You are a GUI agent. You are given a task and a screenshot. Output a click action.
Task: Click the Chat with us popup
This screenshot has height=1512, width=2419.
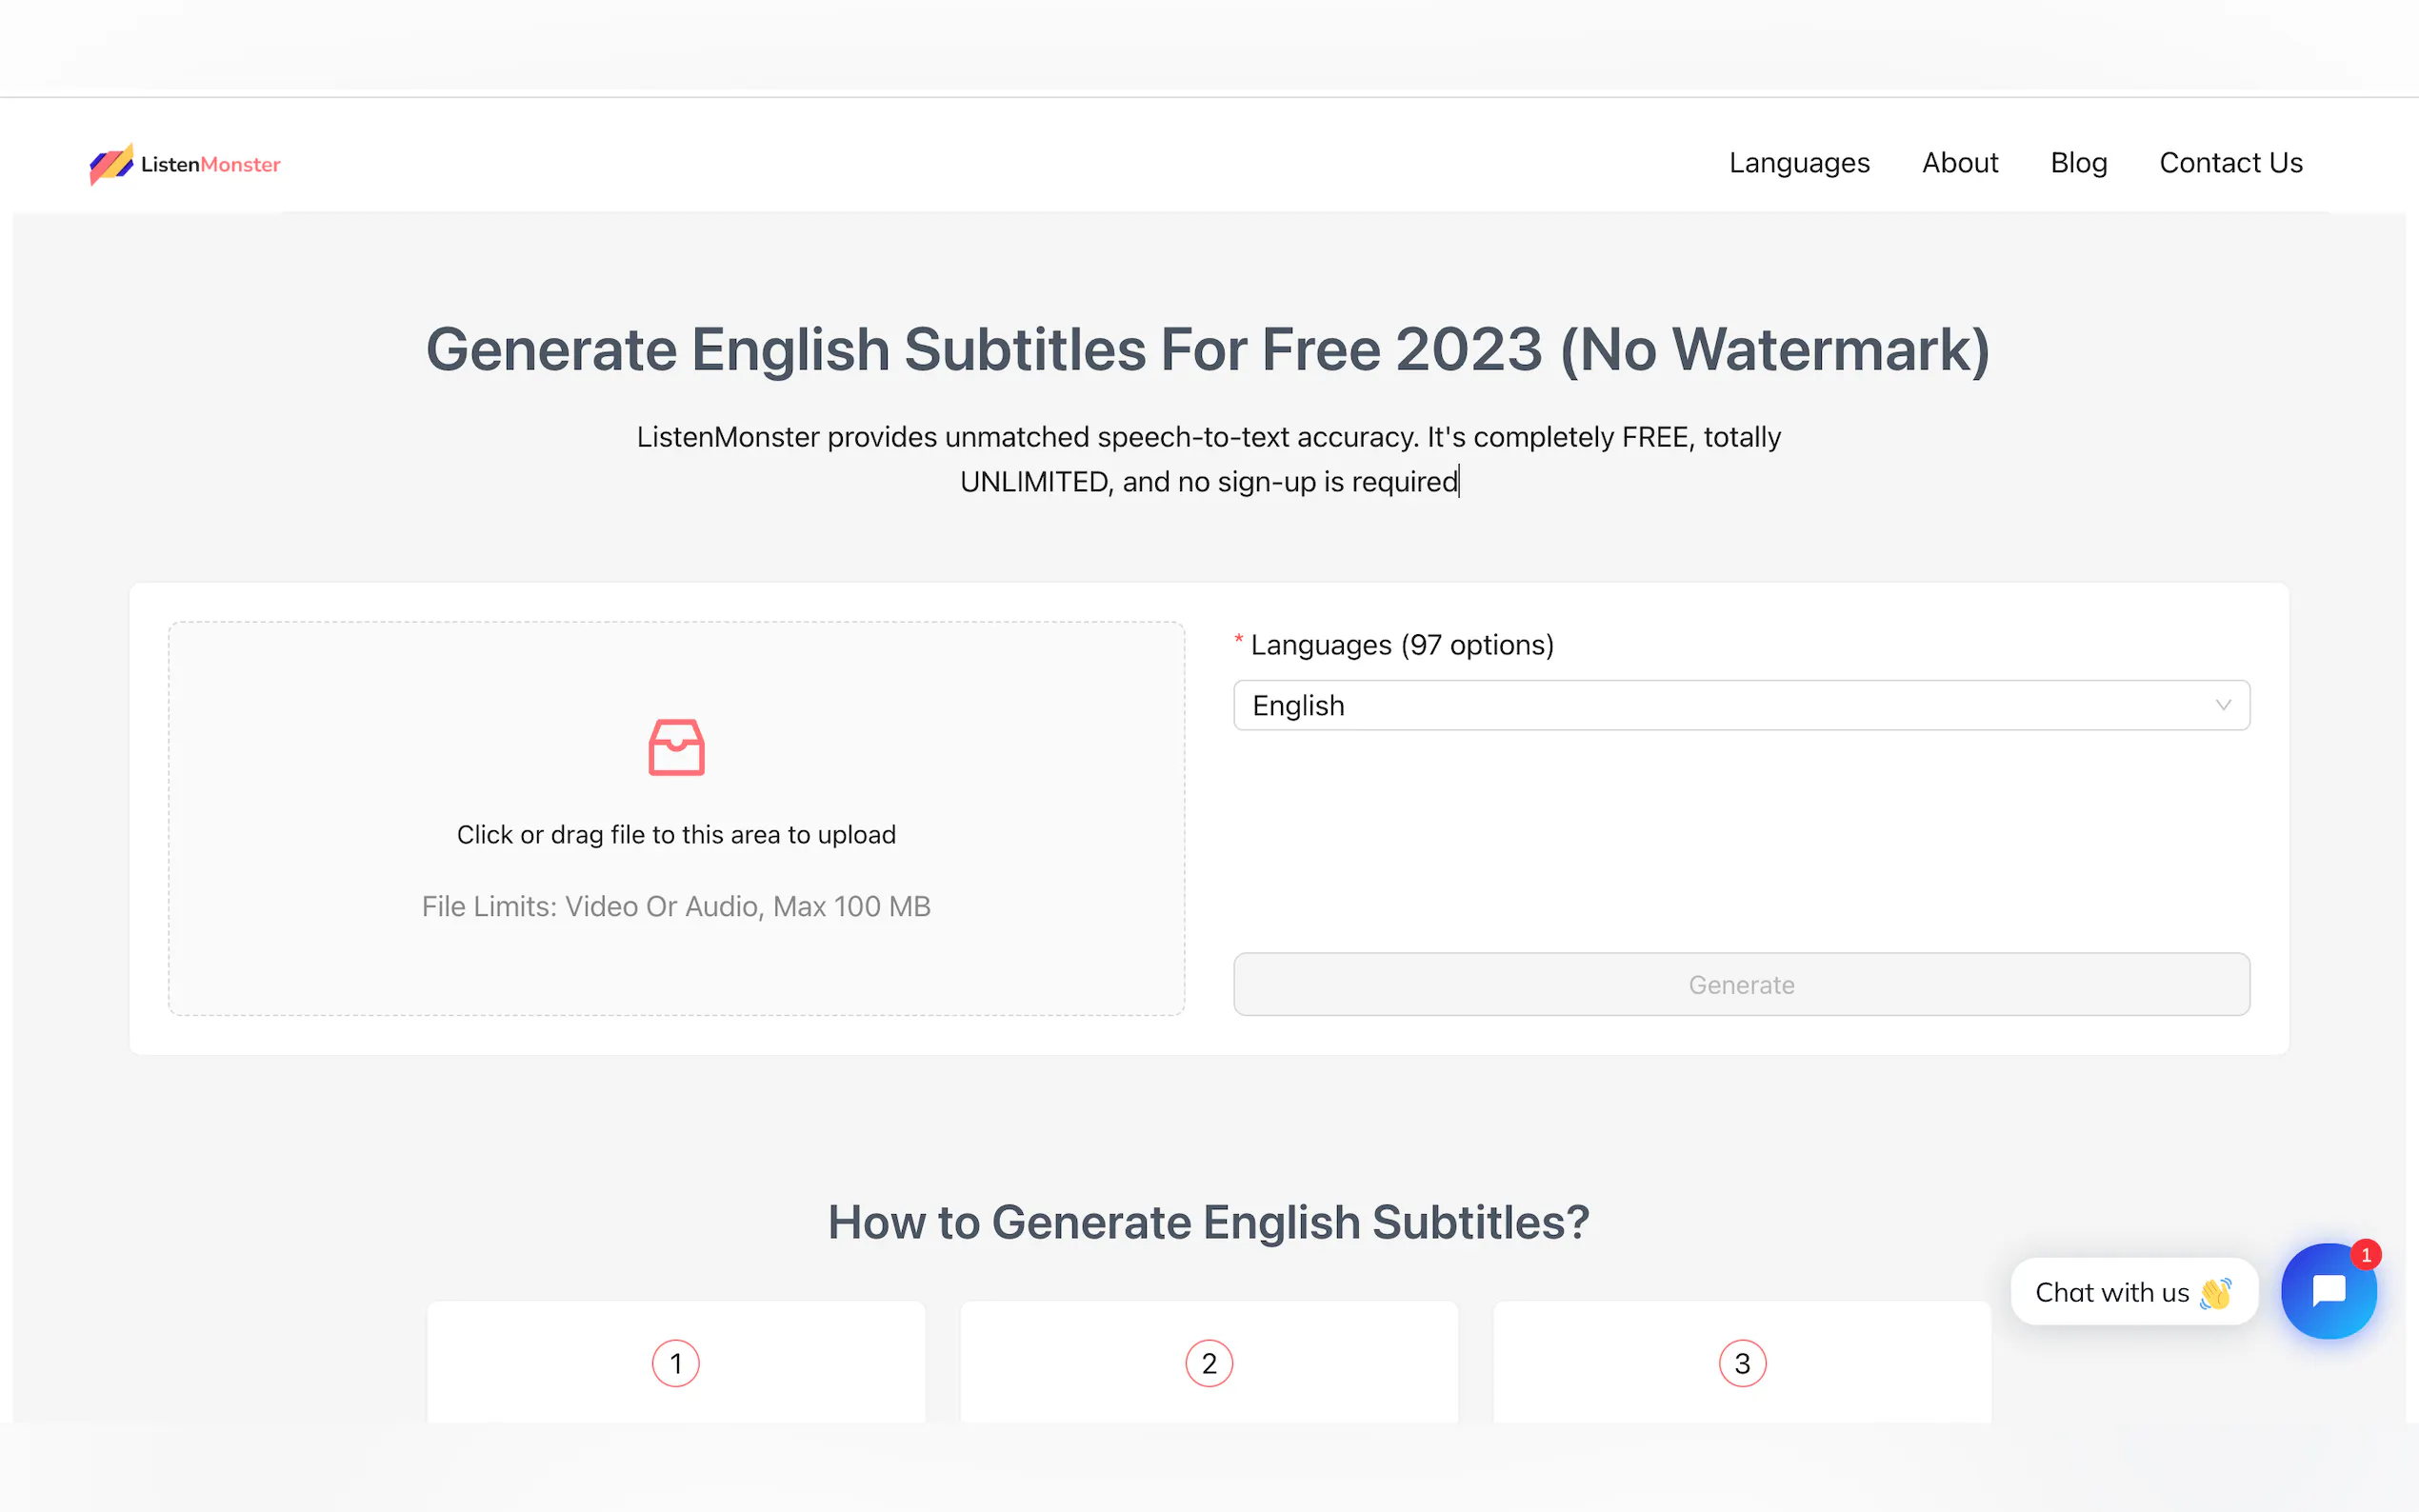point(2110,1292)
